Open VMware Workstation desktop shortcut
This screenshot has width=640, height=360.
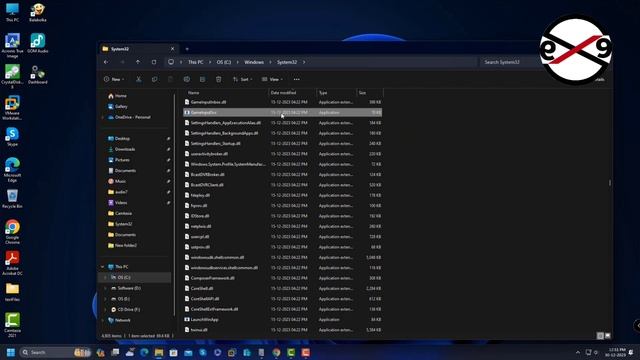click(12, 108)
